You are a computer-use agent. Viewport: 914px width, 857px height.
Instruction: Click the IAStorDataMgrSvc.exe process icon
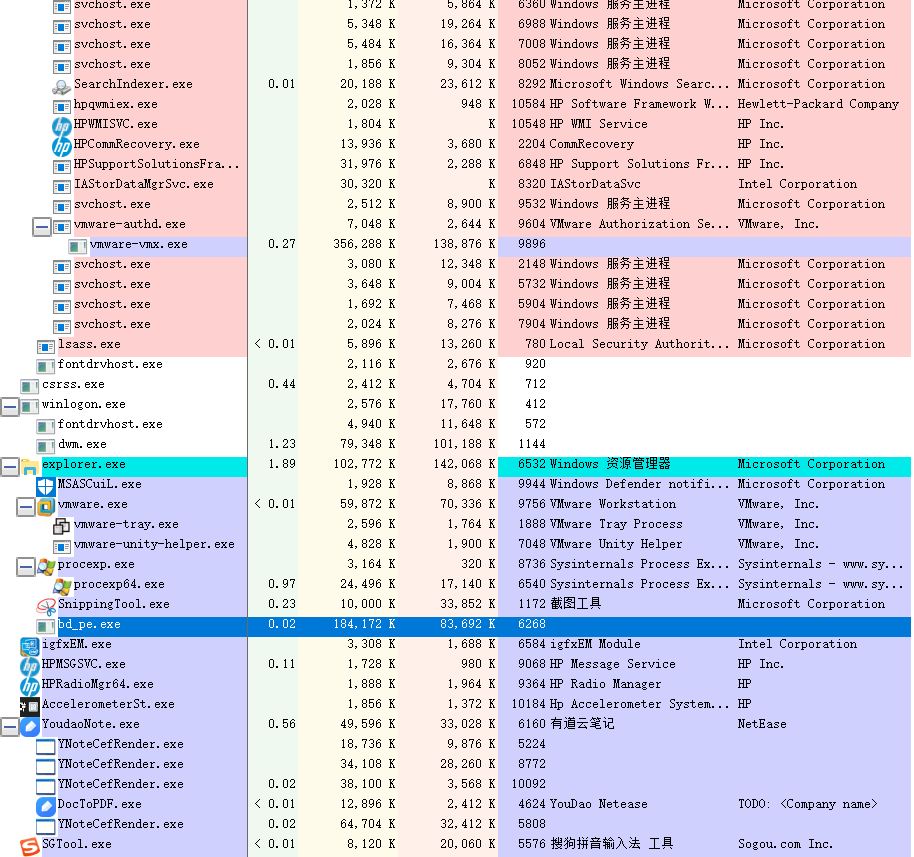(61, 187)
